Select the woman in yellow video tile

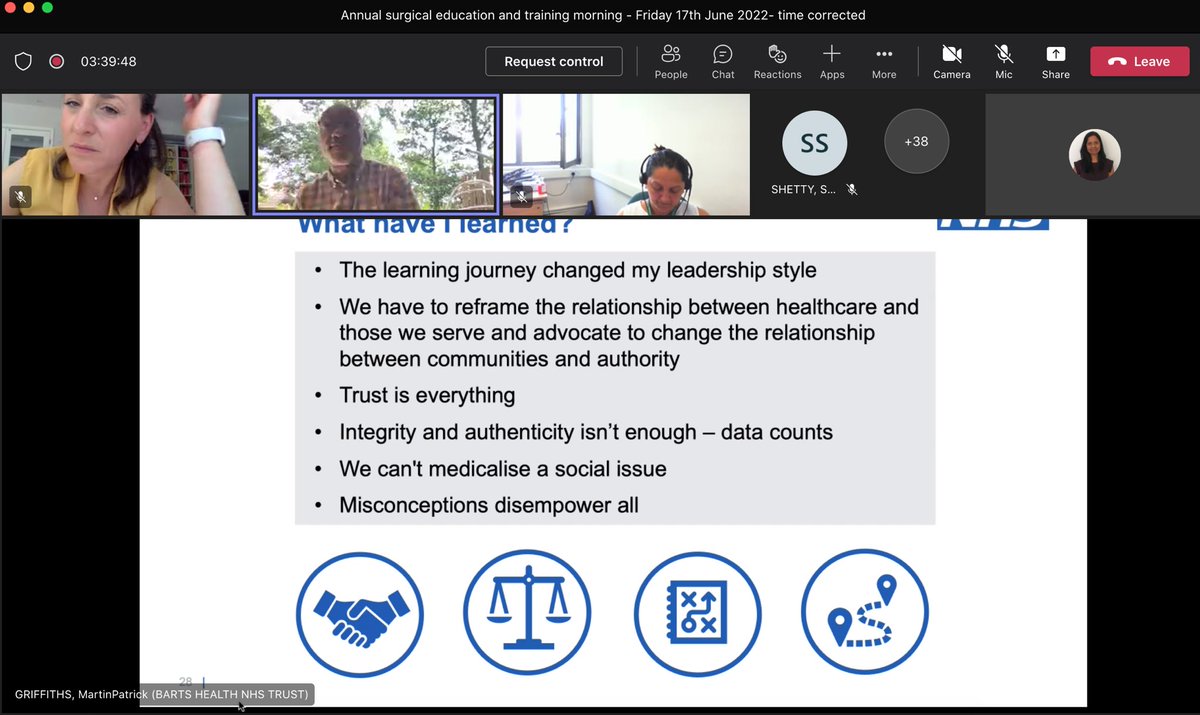click(x=125, y=155)
